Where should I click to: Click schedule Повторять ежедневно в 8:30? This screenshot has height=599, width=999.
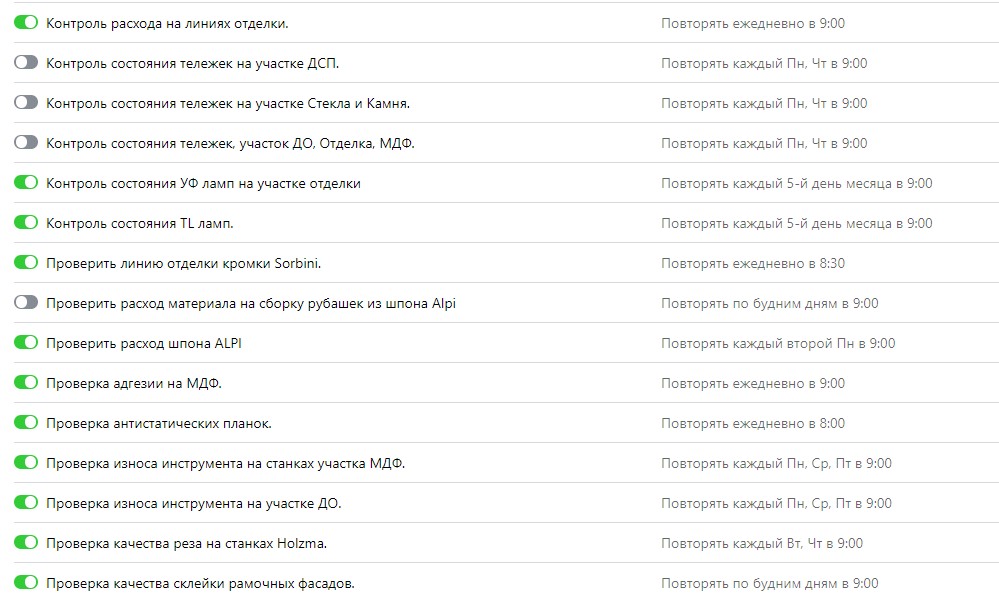[752, 263]
